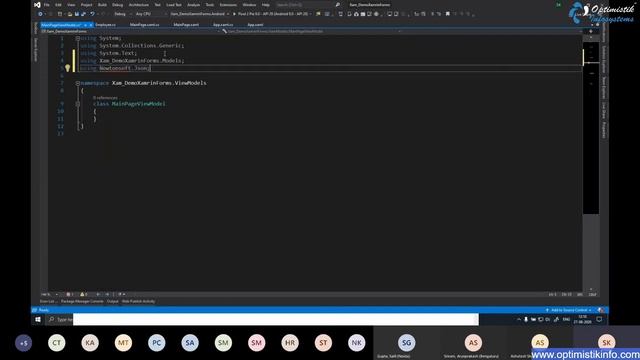Viewport: 640px width, 360px height.
Task: Click the Visual Studio search box
Action: click(308, 5)
